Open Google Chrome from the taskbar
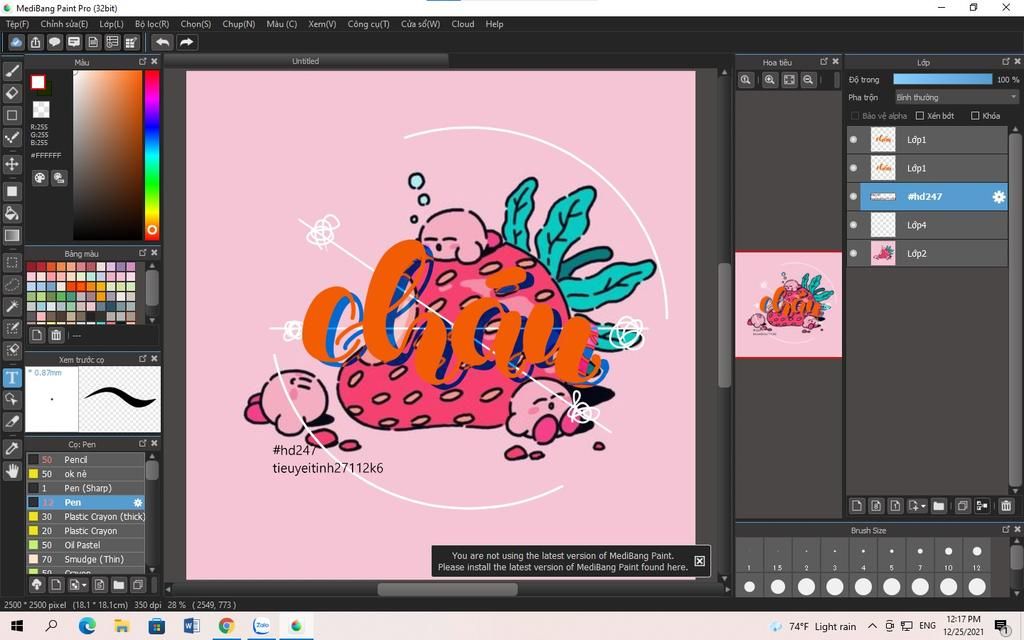The width and height of the screenshot is (1024, 640). tap(226, 626)
